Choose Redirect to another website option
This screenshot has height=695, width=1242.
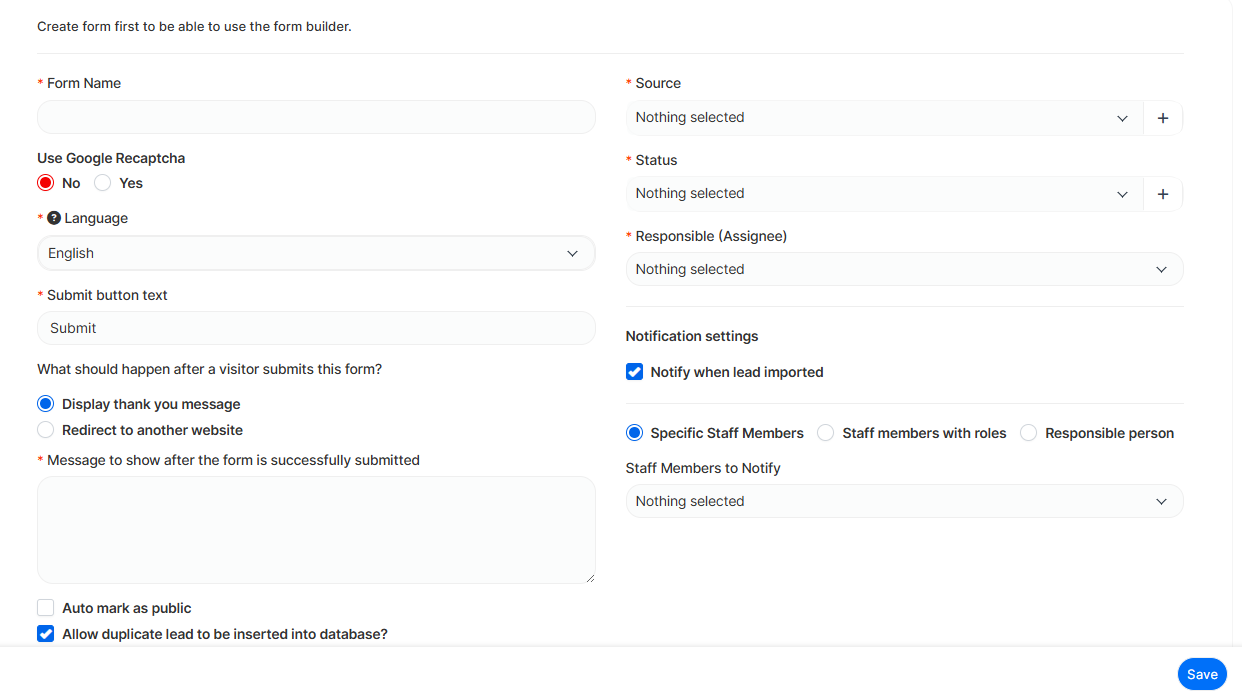46,430
